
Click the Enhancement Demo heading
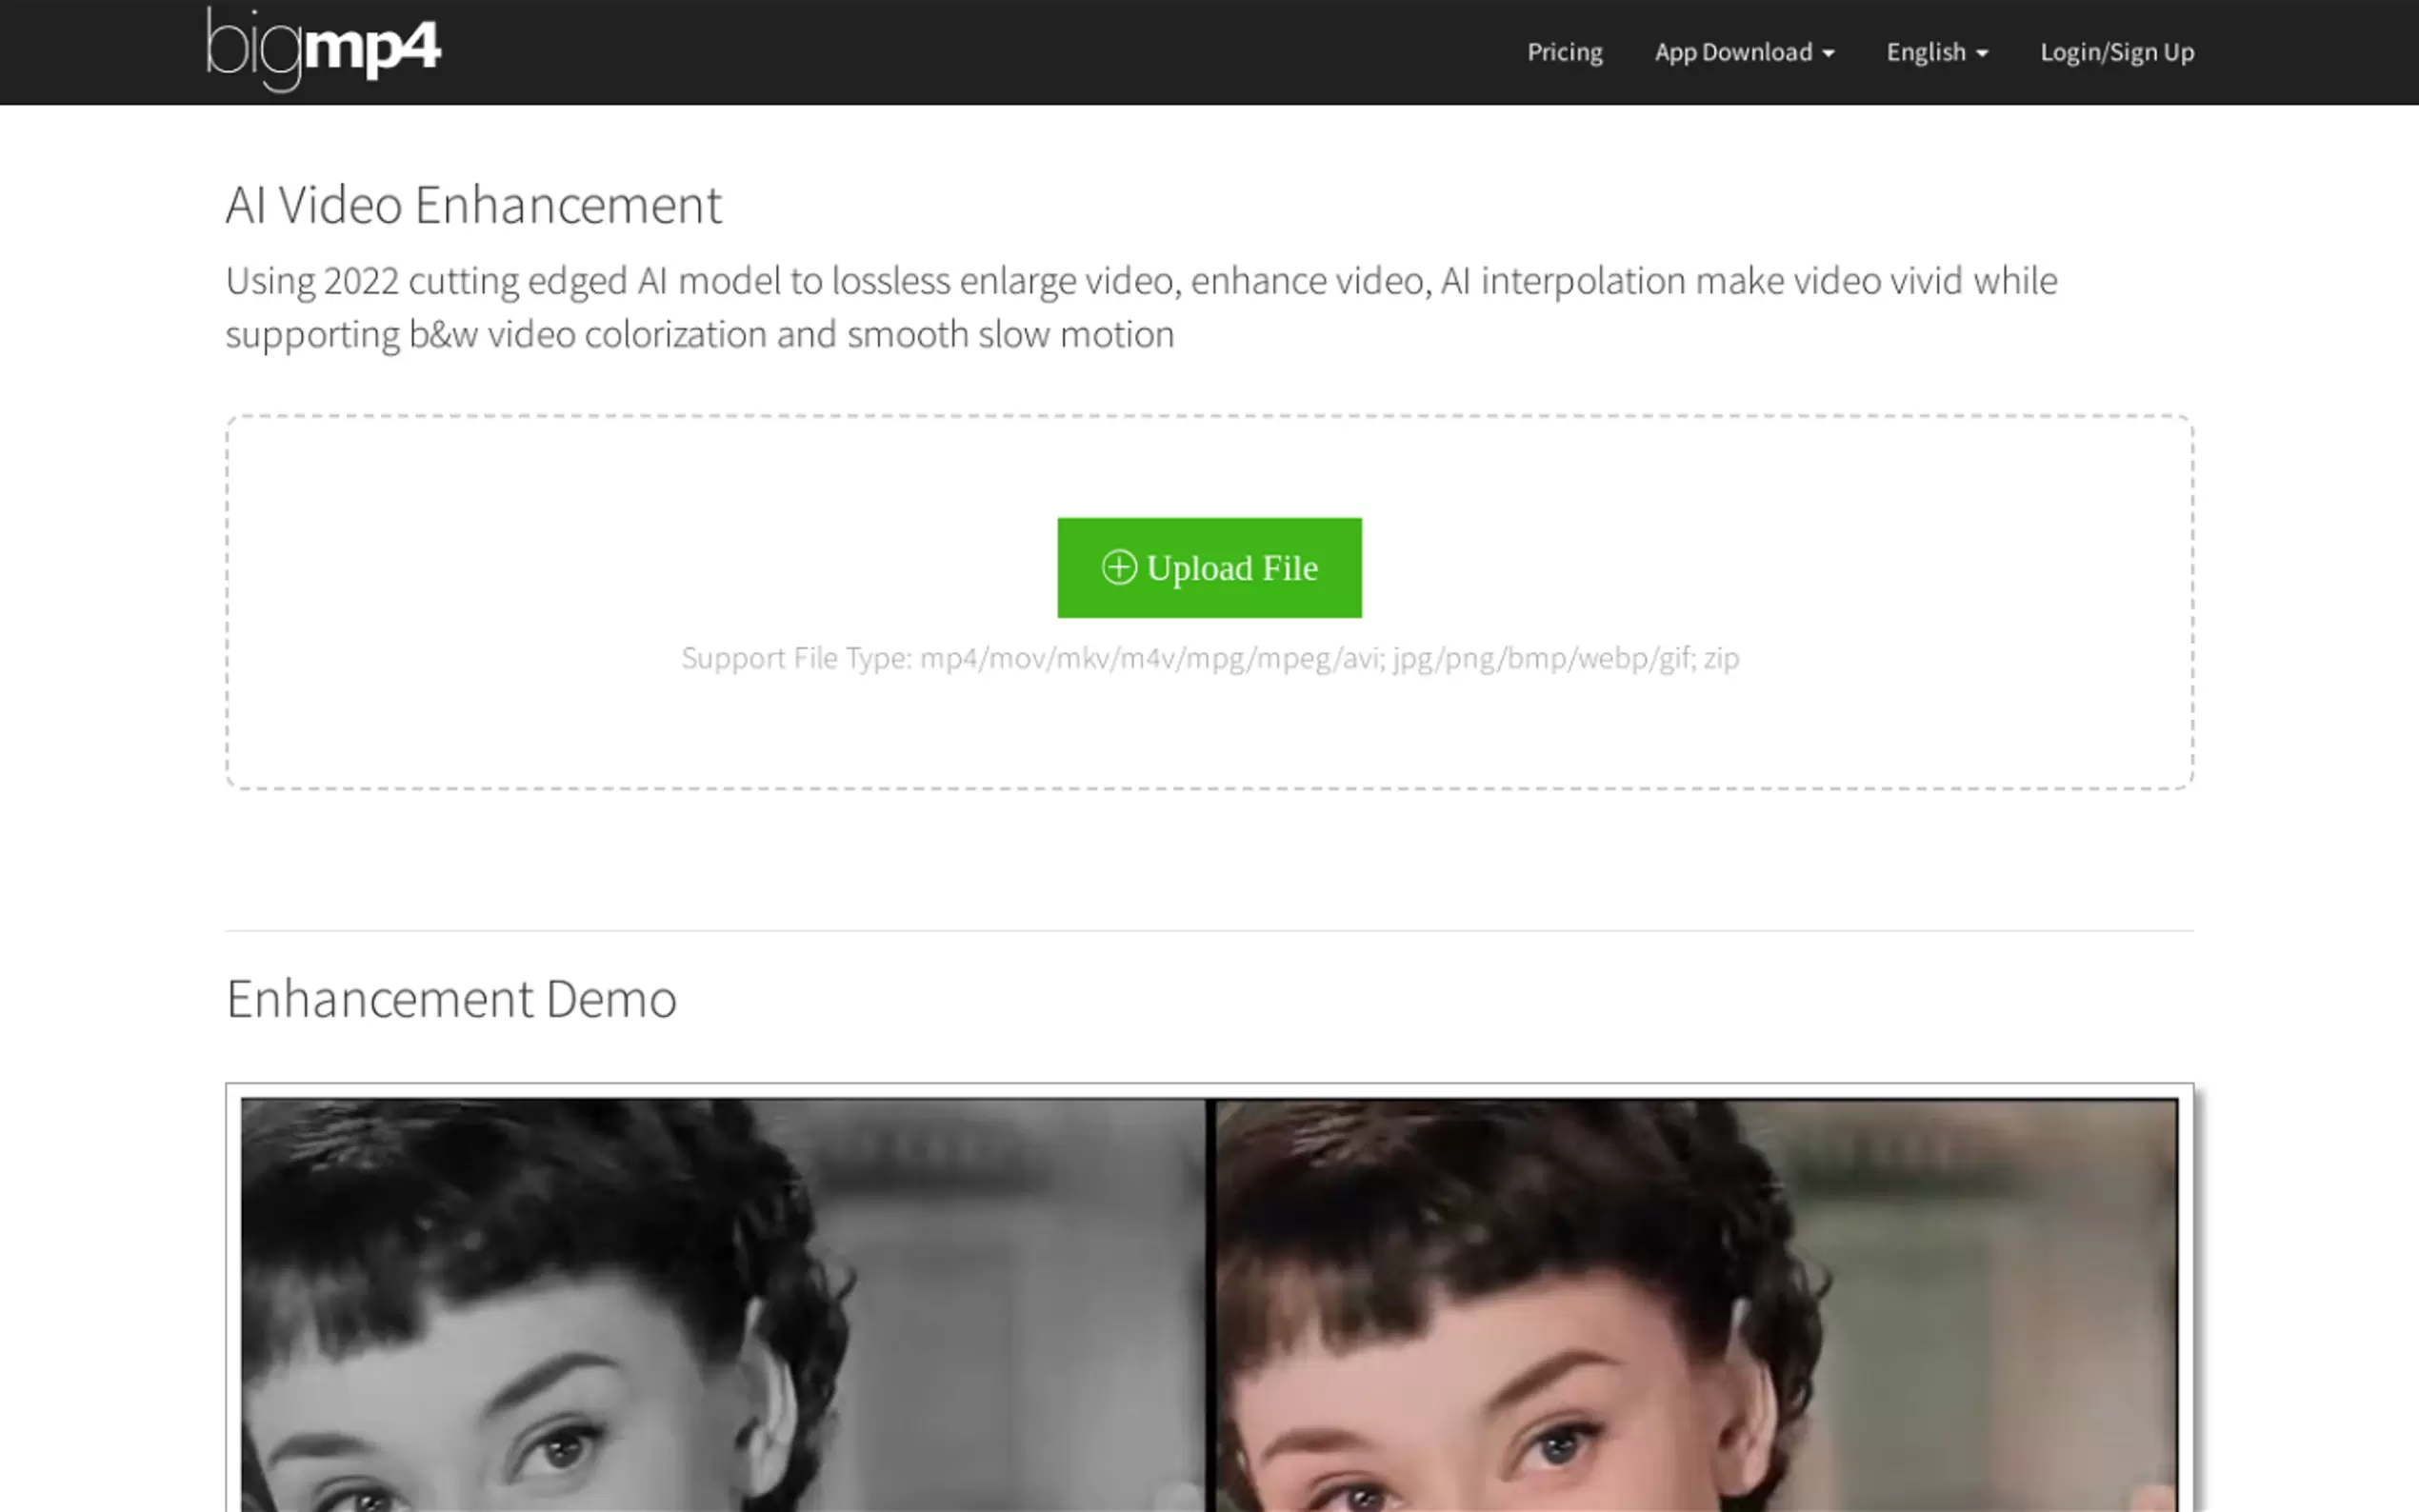pyautogui.click(x=451, y=998)
